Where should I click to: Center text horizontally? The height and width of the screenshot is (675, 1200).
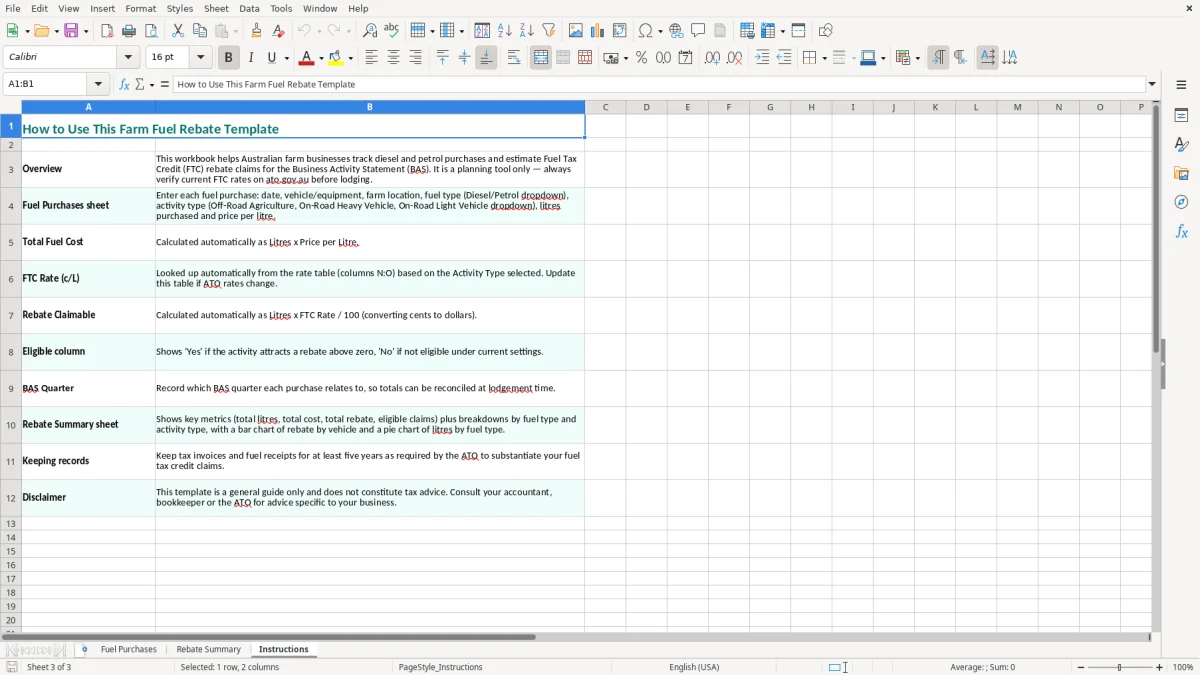tap(393, 58)
